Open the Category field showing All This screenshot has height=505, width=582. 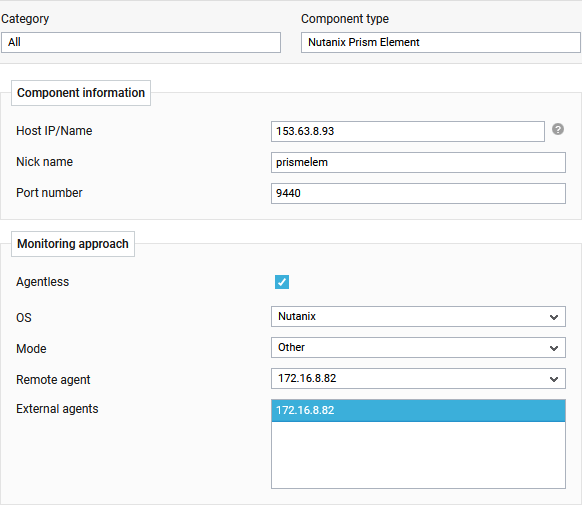141,42
